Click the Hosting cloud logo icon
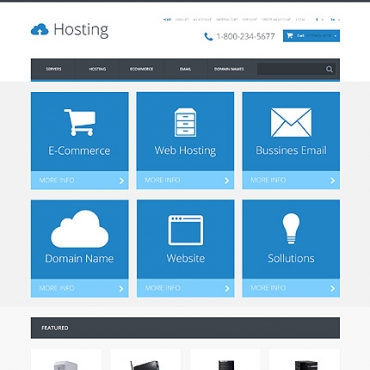Image resolution: width=370 pixels, height=370 pixels. pyautogui.click(x=40, y=30)
